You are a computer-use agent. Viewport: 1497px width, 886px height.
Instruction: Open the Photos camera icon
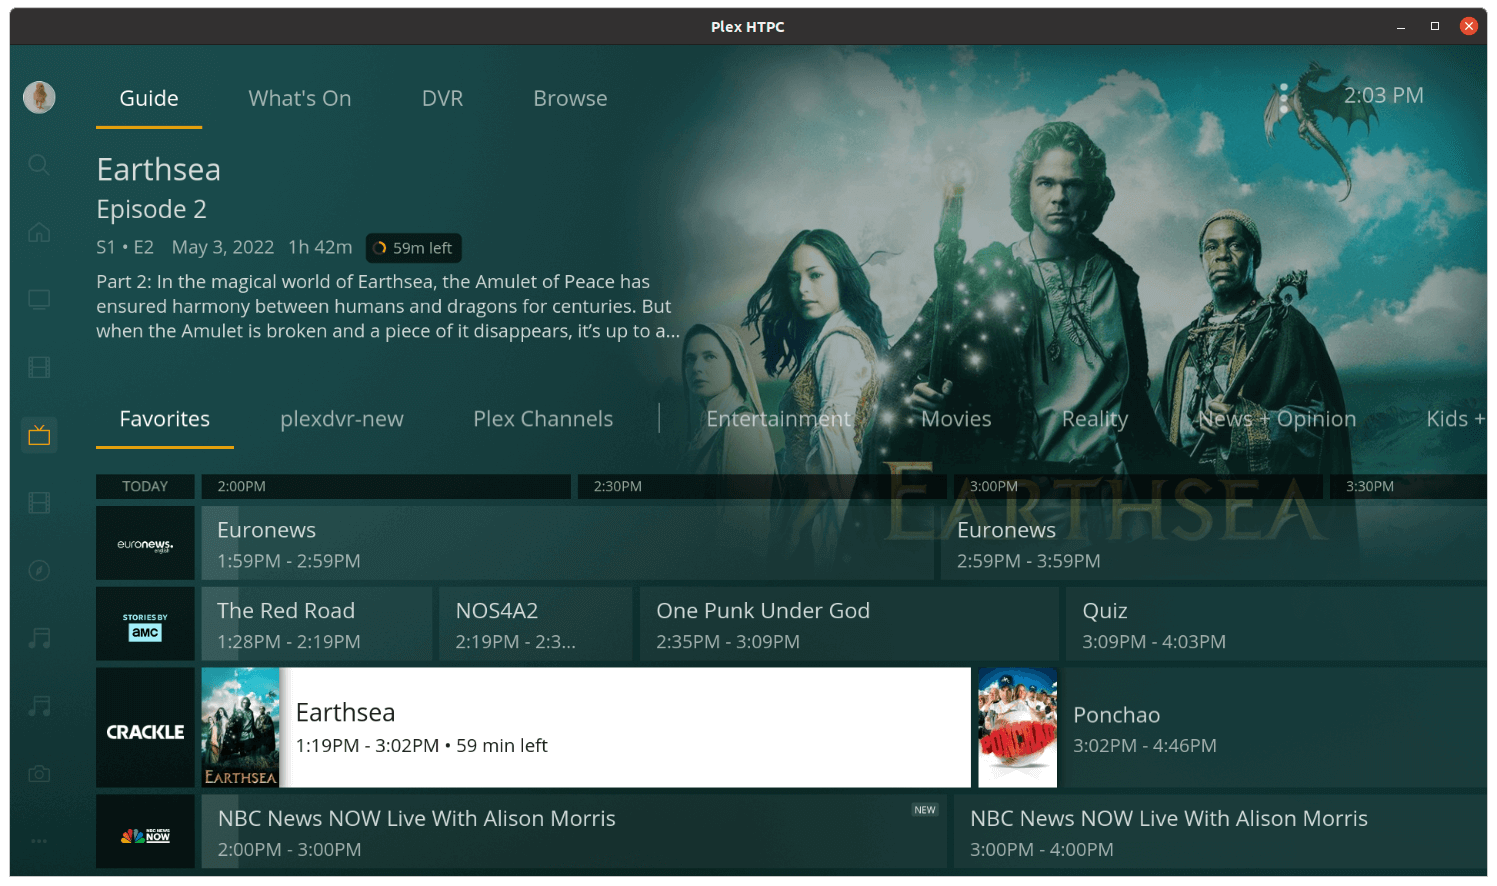pos(39,773)
